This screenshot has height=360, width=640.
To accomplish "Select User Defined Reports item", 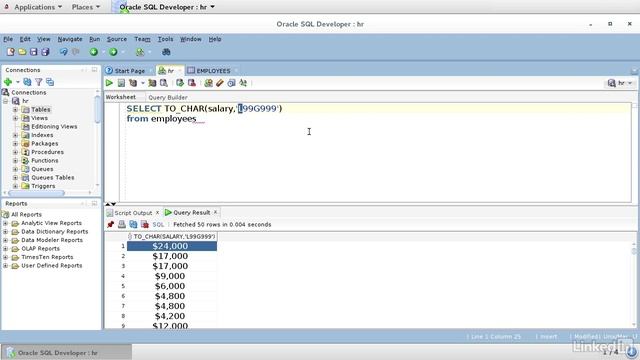I will (51, 266).
